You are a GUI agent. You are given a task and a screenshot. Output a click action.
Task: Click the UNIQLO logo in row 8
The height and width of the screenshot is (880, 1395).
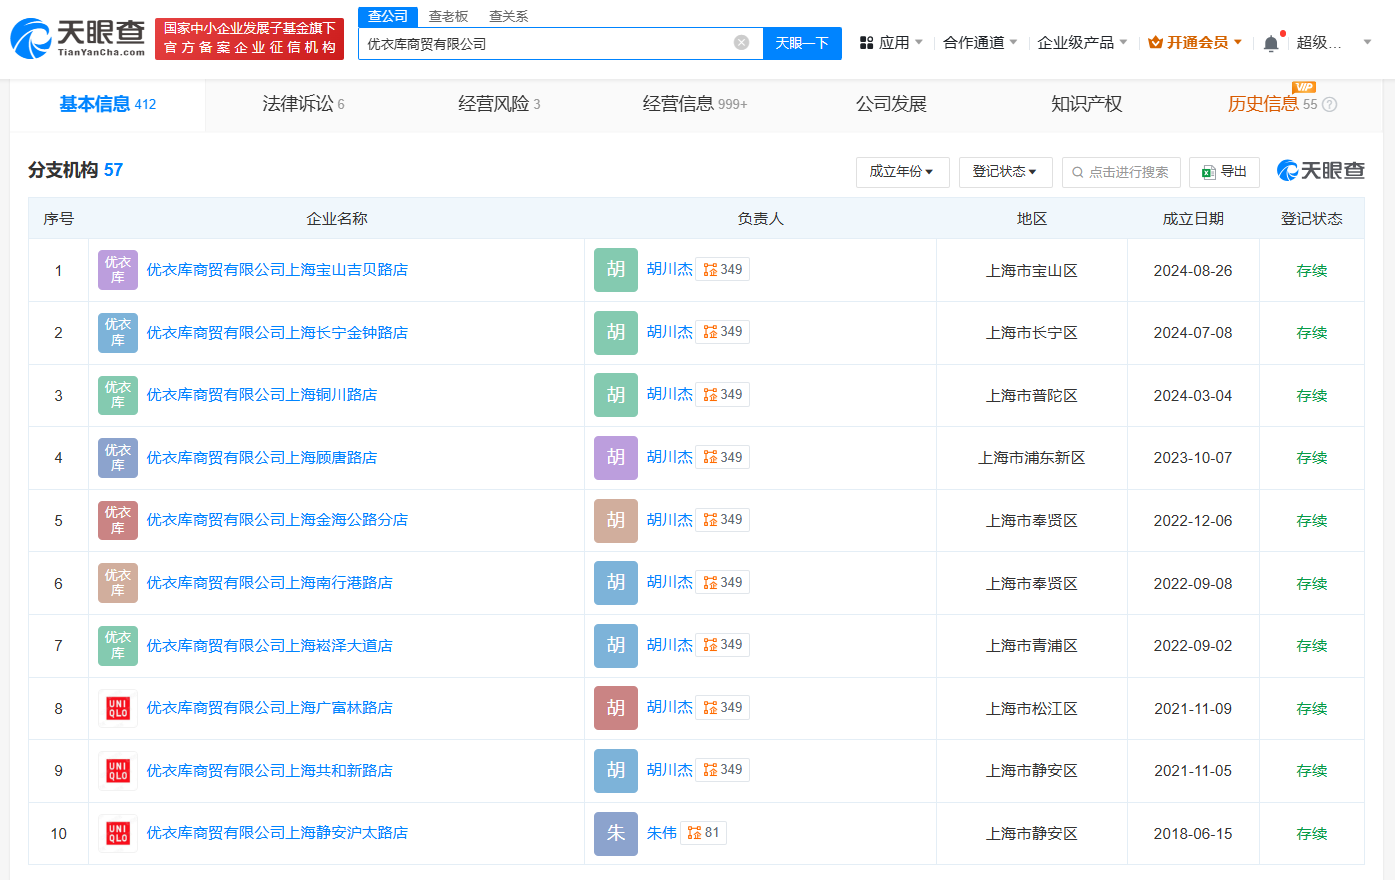118,708
